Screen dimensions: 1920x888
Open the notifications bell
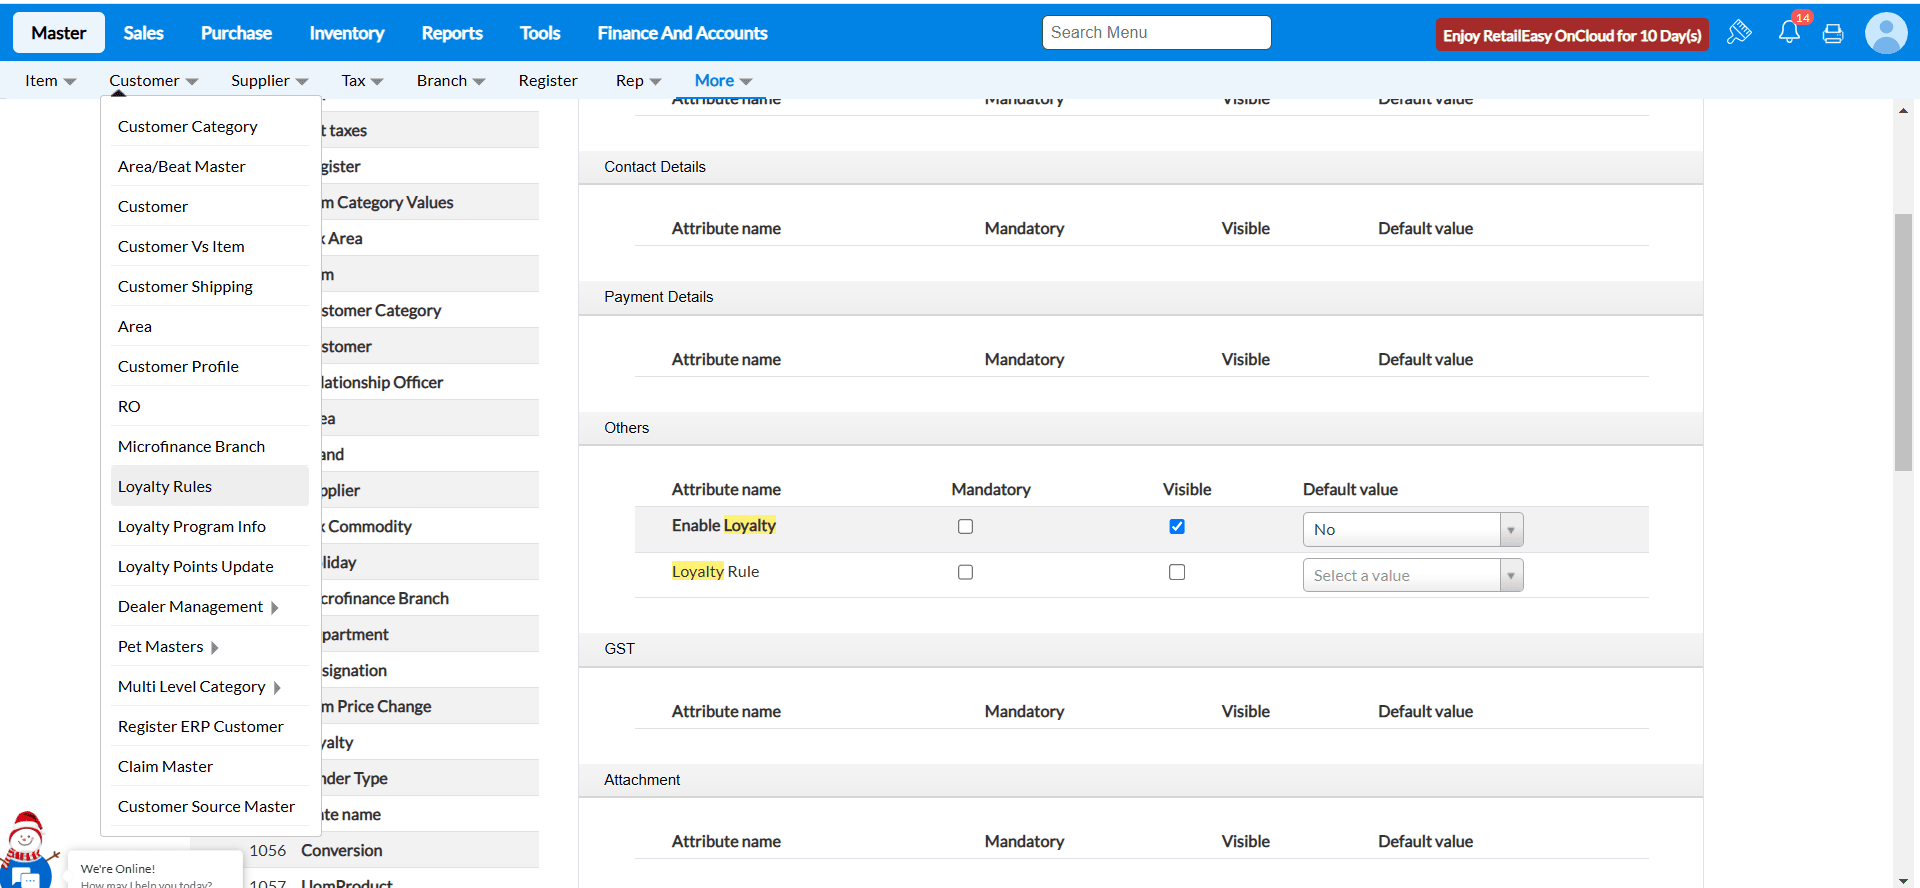(x=1789, y=33)
